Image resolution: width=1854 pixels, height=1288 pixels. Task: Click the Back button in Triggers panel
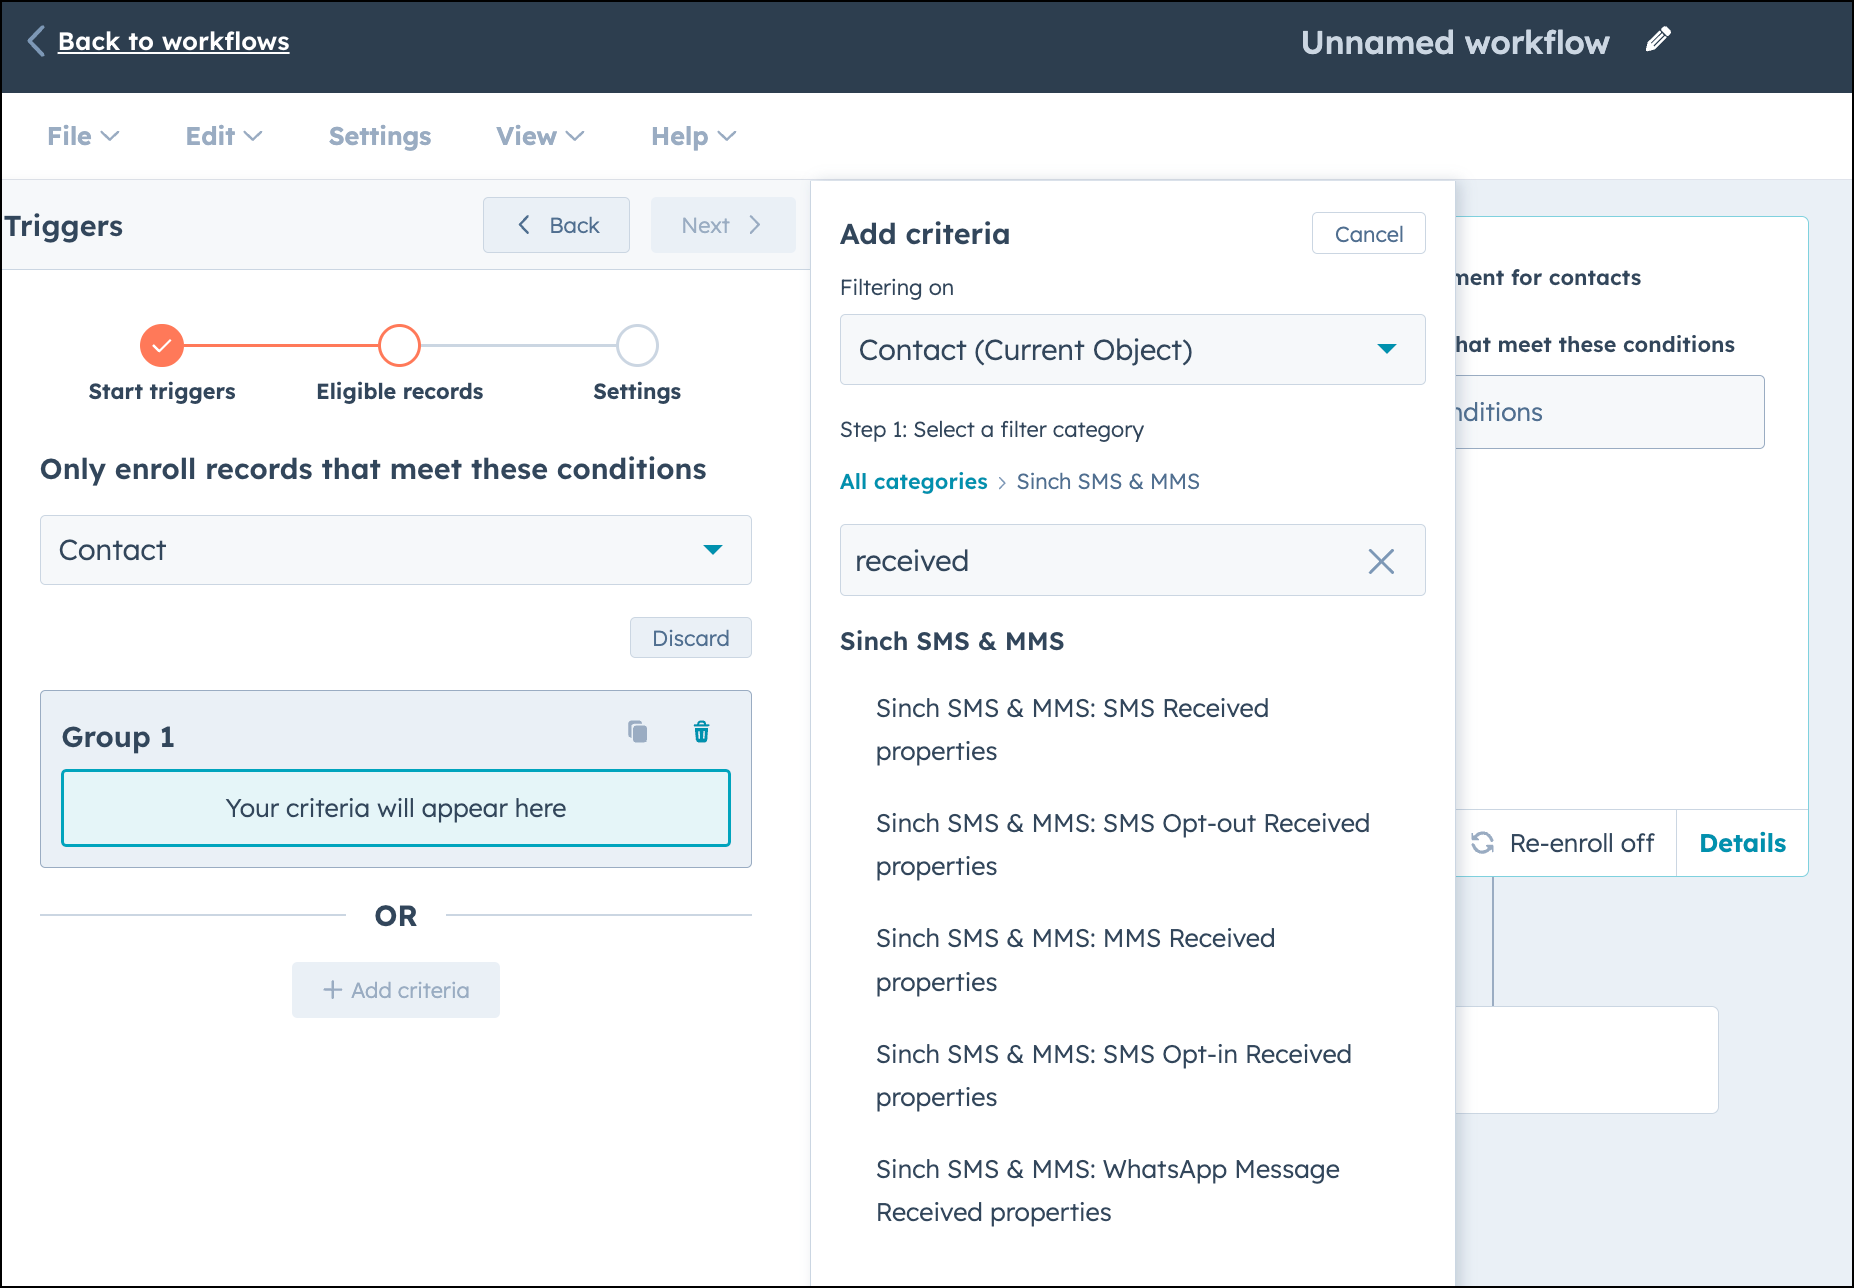click(557, 225)
